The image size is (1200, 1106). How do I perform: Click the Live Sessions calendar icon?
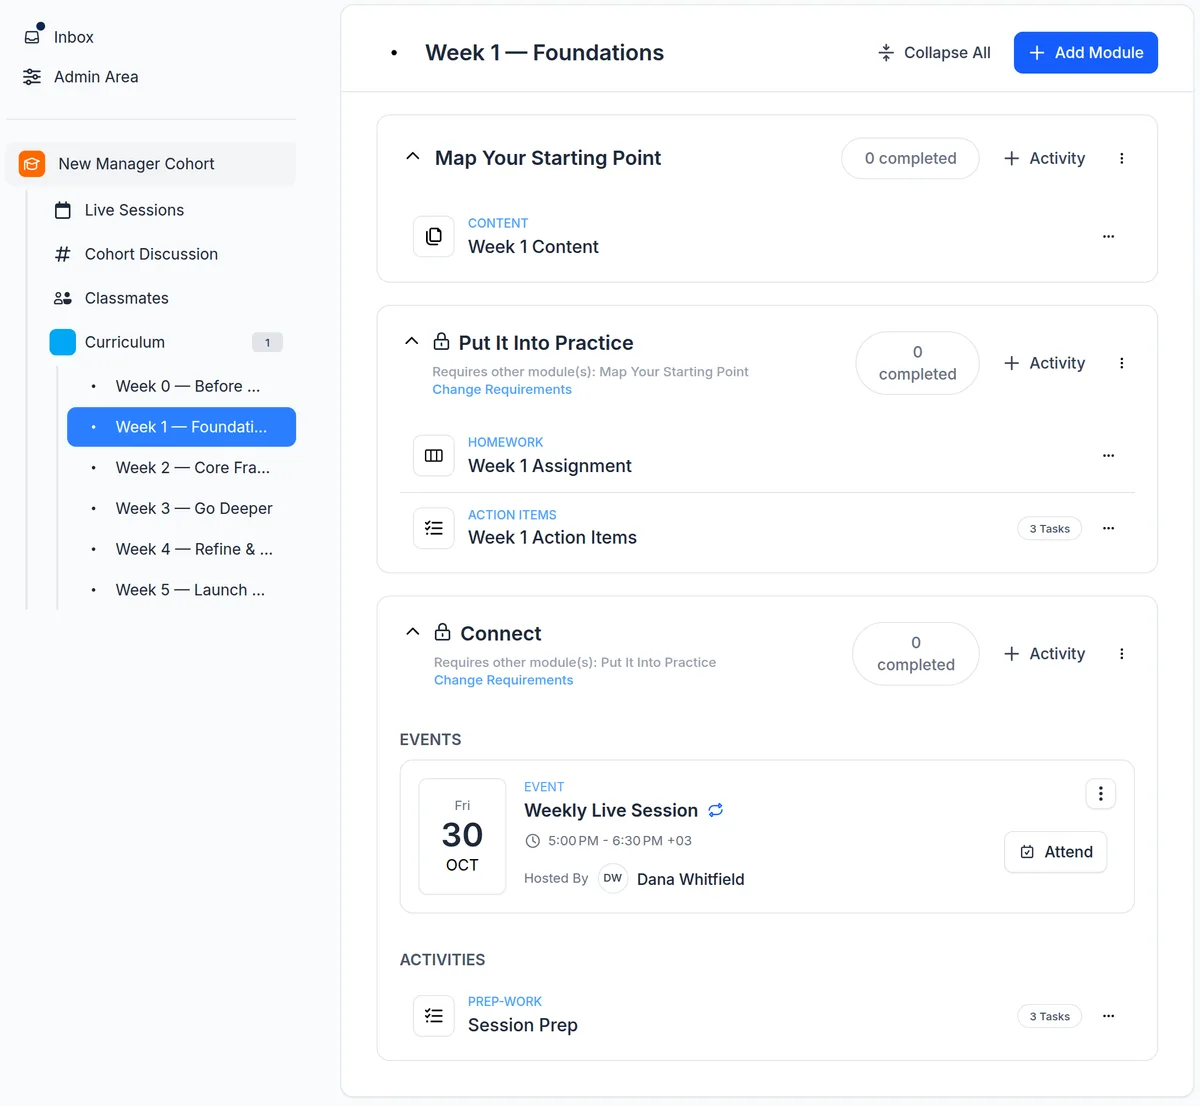[63, 210]
